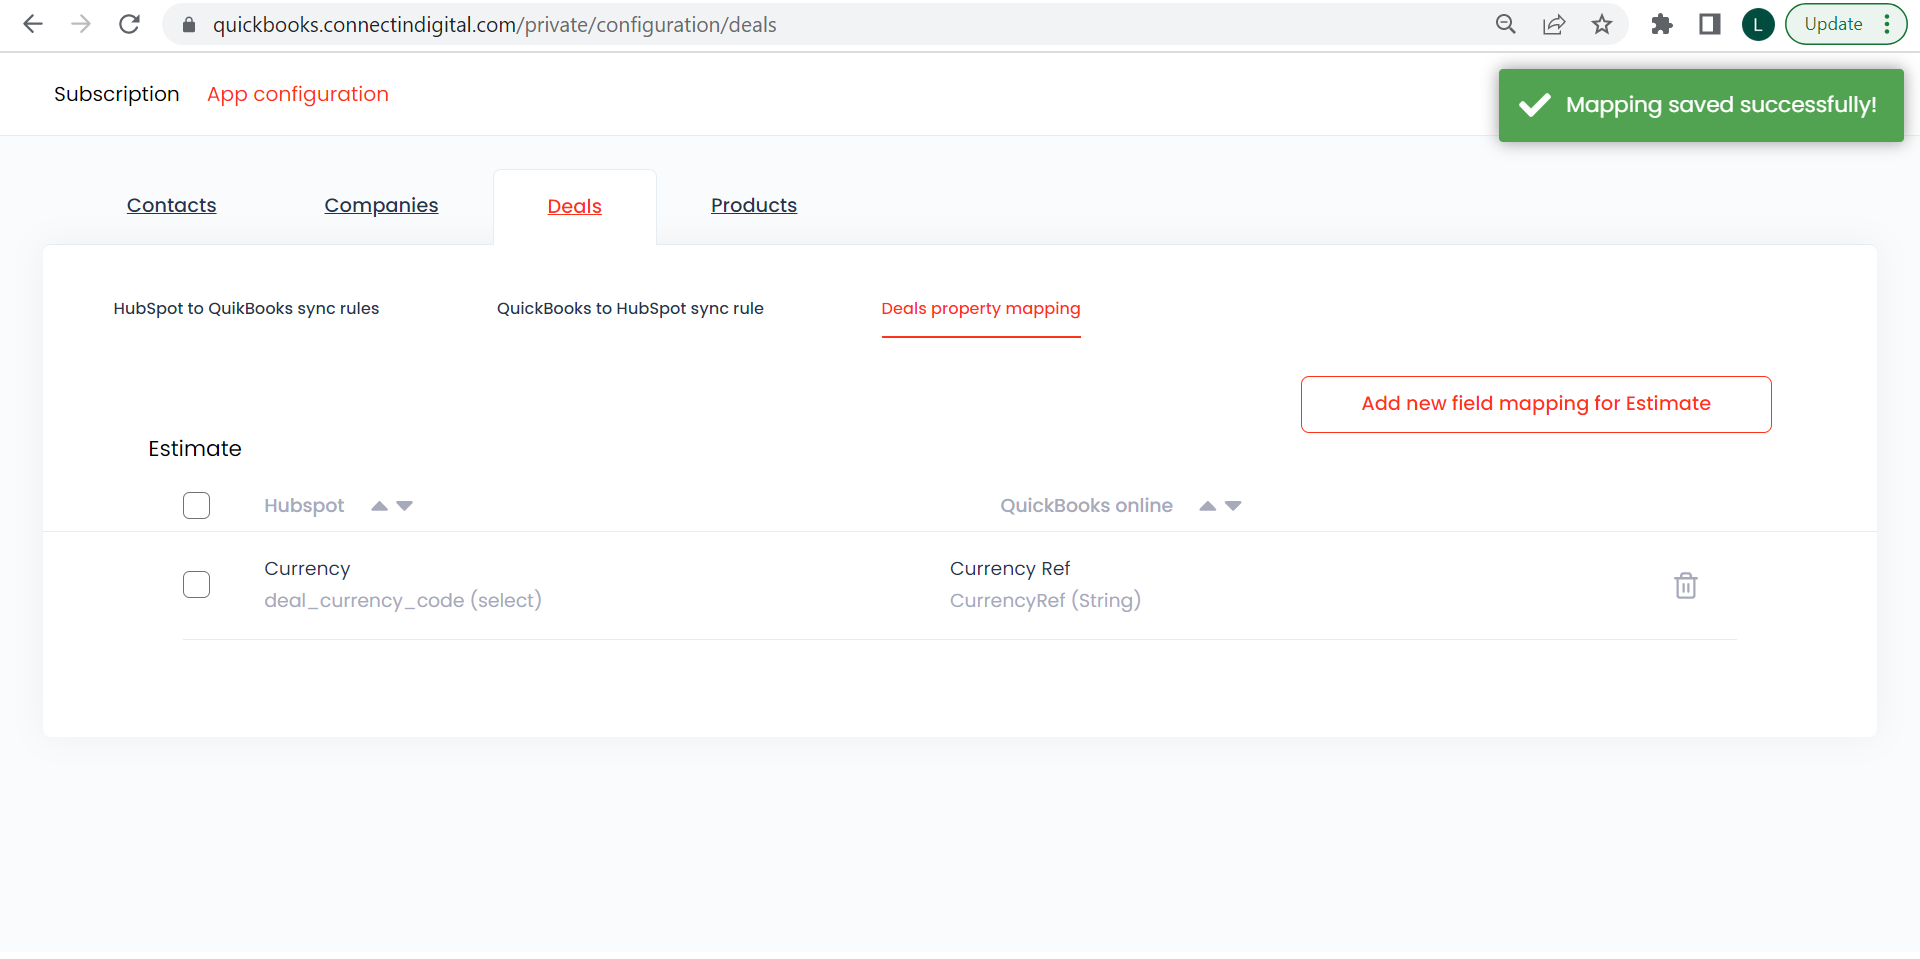Viewport: 1920px width, 959px height.
Task: Switch to the Products tab
Action: coord(754,205)
